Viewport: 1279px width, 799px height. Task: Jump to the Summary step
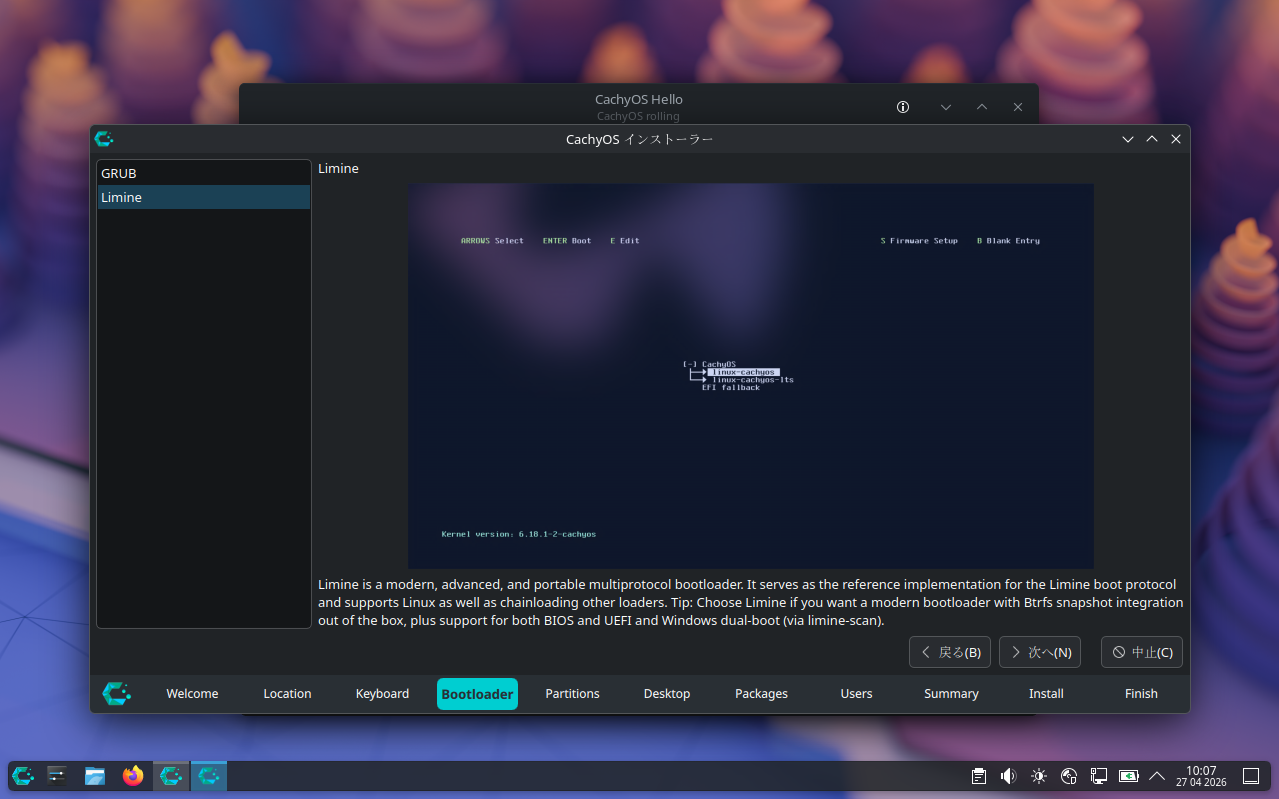pos(951,694)
